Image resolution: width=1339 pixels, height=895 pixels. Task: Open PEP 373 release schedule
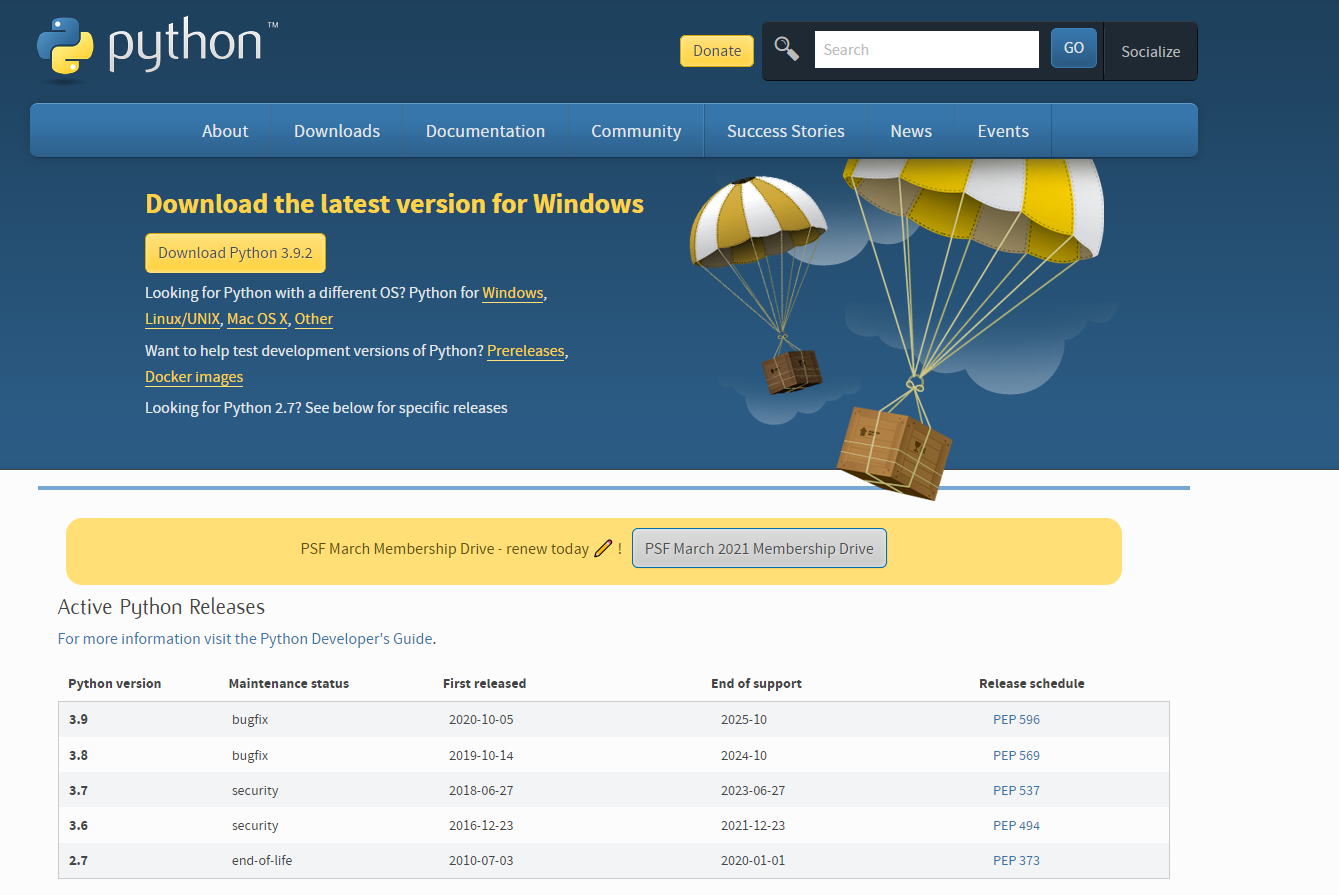pos(1016,861)
